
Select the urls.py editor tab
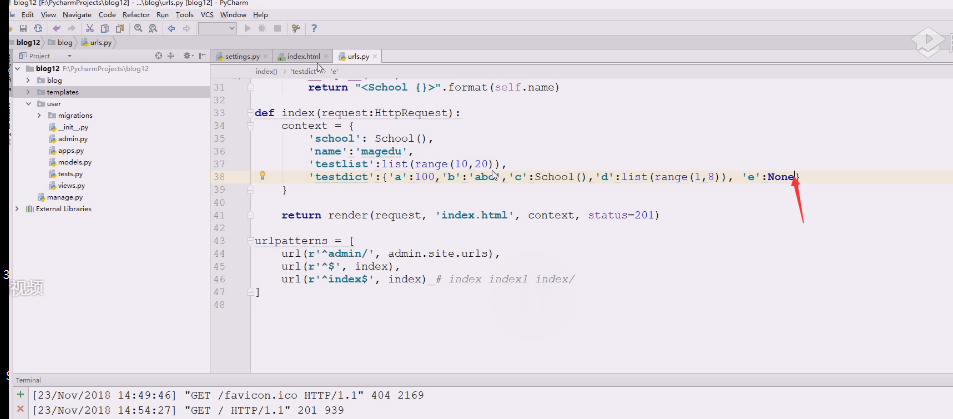(357, 57)
